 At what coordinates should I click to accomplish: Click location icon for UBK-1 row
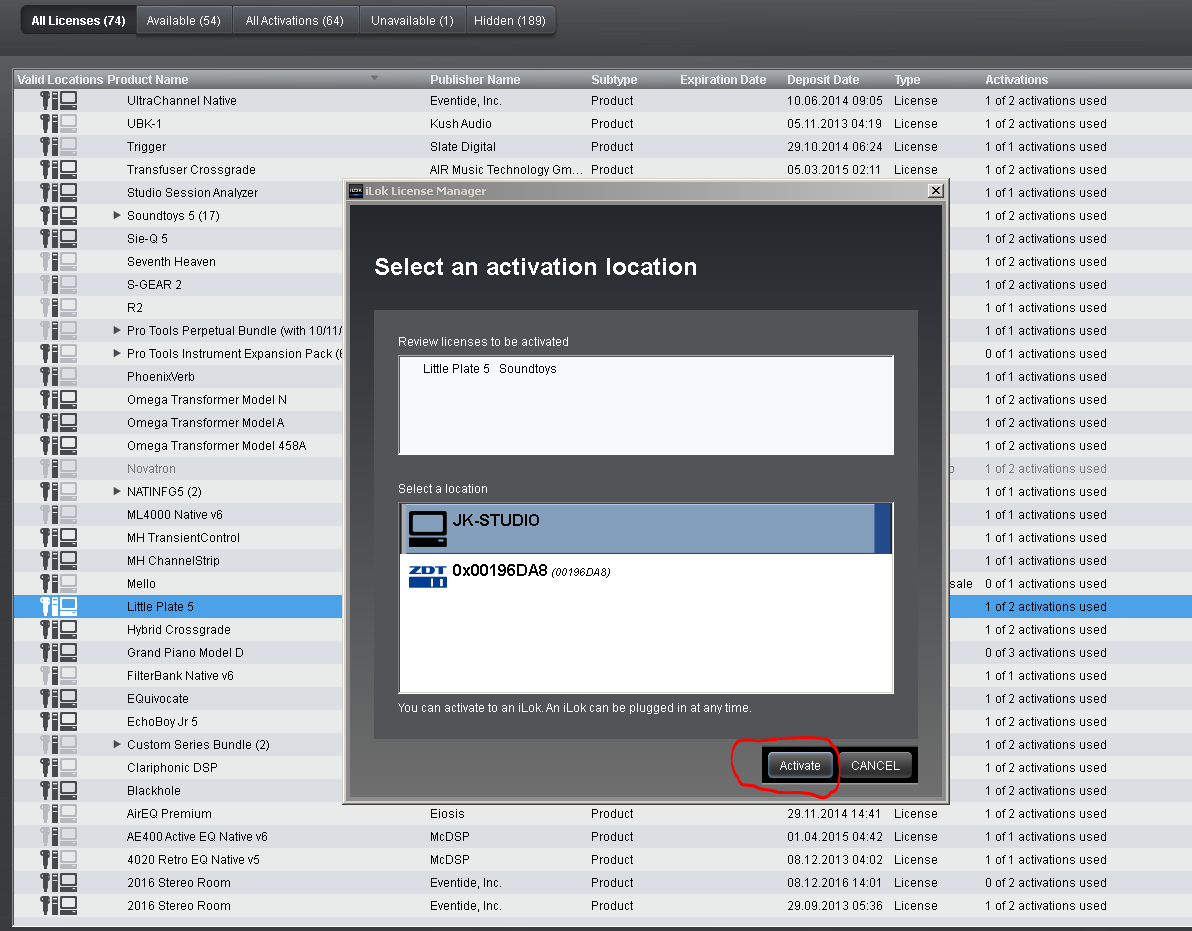pyautogui.click(x=59, y=123)
